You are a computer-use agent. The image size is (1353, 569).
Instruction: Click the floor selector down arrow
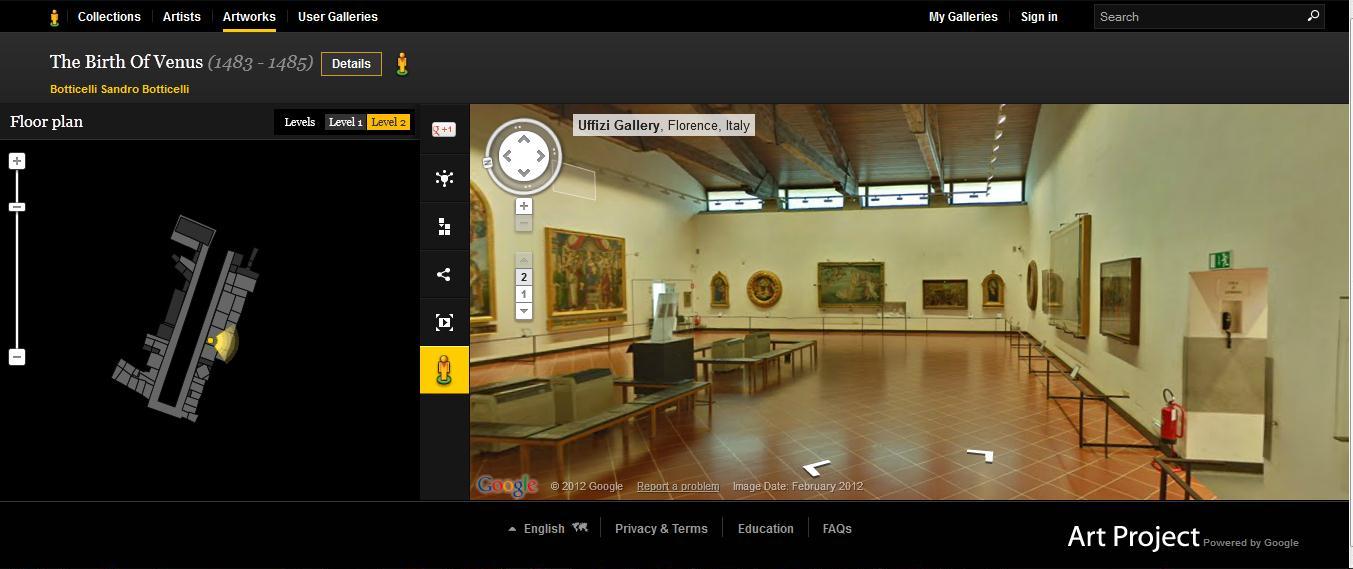coord(523,311)
